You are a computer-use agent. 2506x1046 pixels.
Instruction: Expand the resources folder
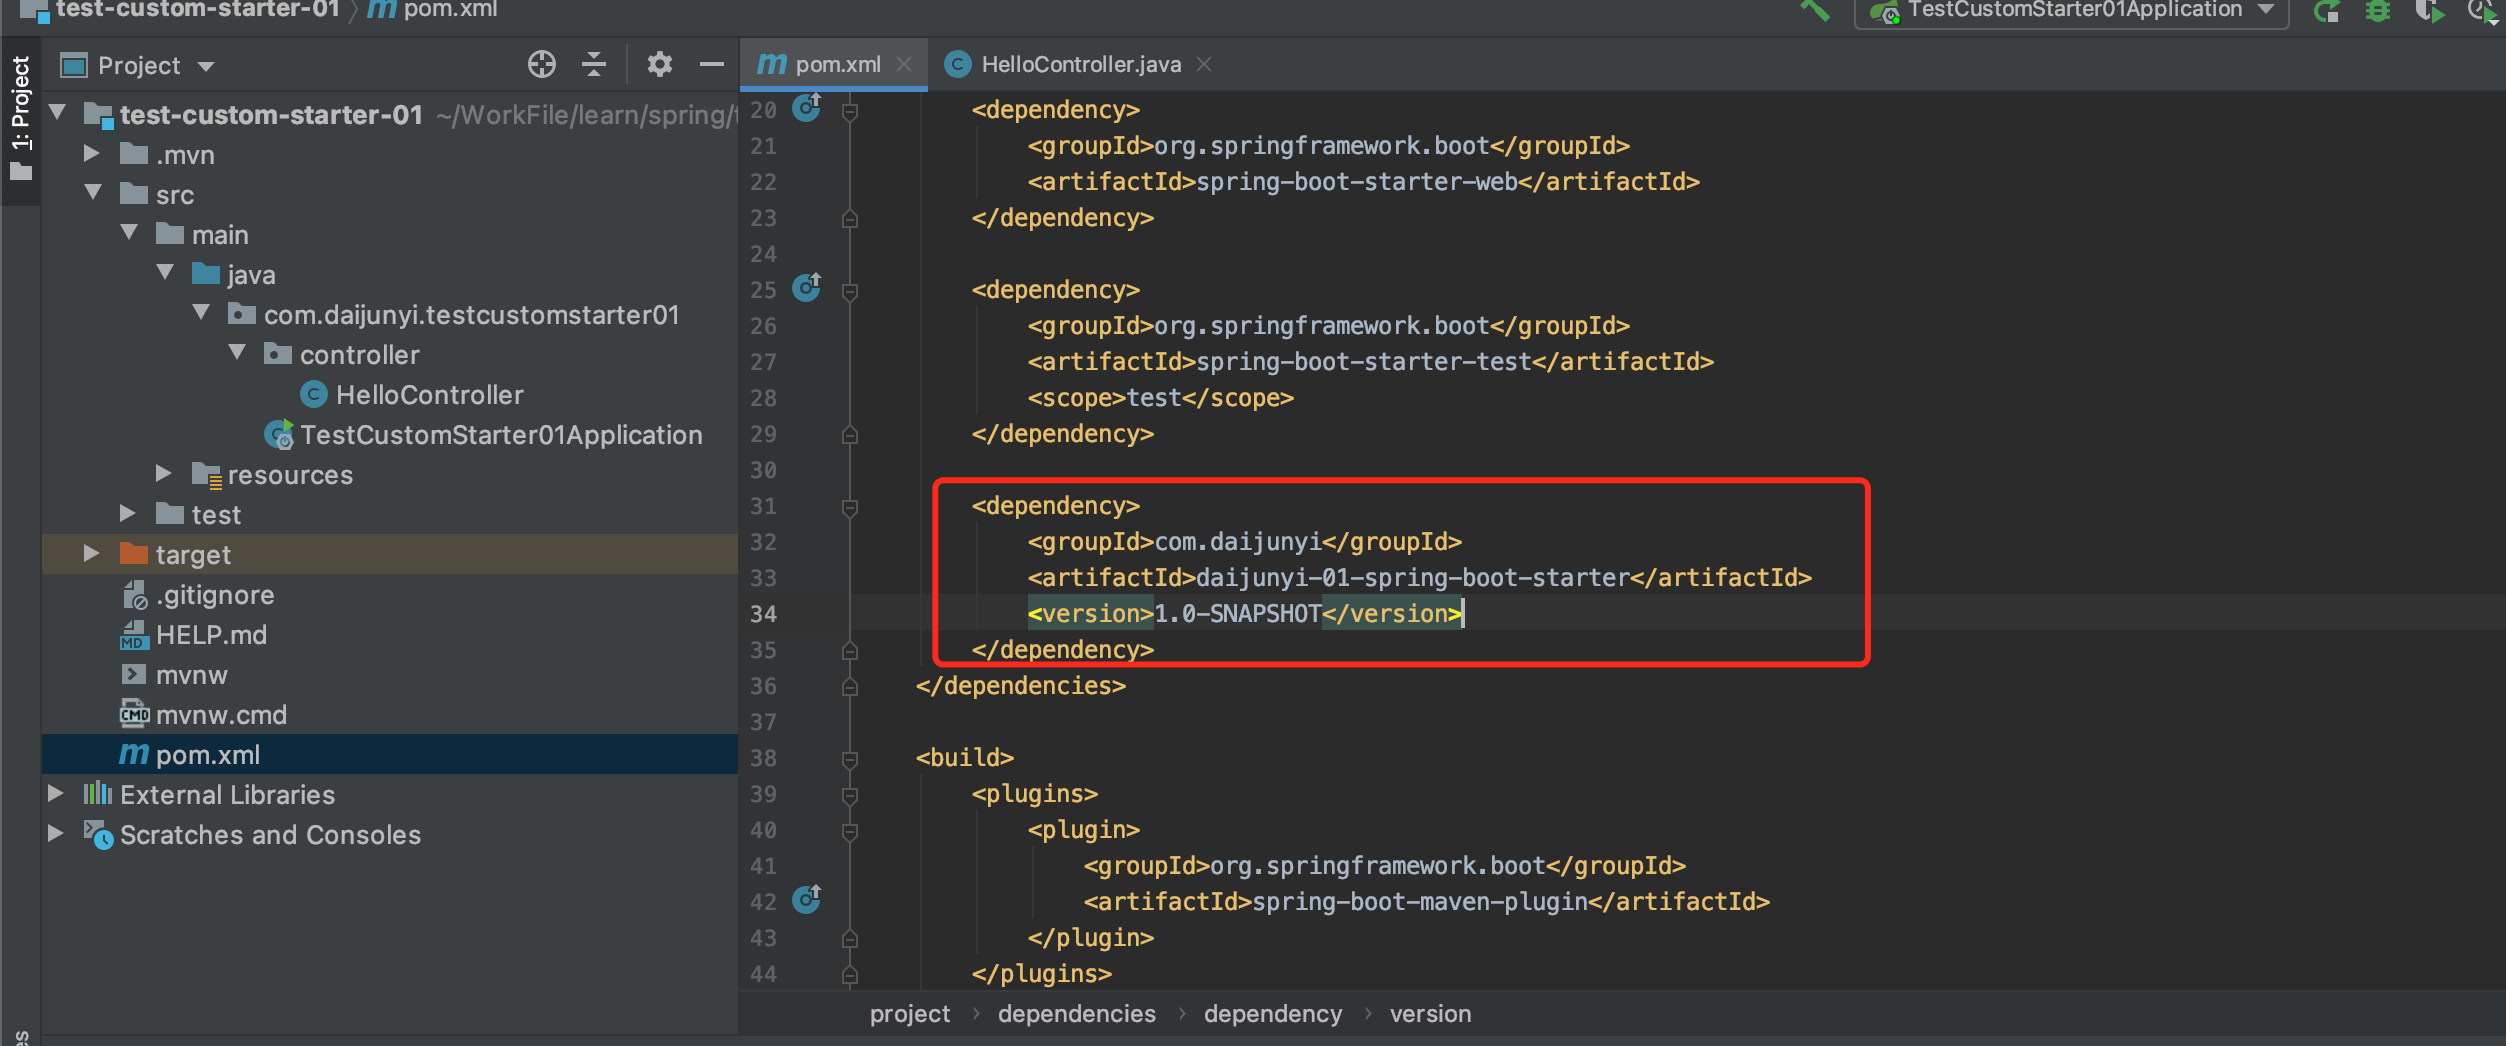(x=164, y=473)
